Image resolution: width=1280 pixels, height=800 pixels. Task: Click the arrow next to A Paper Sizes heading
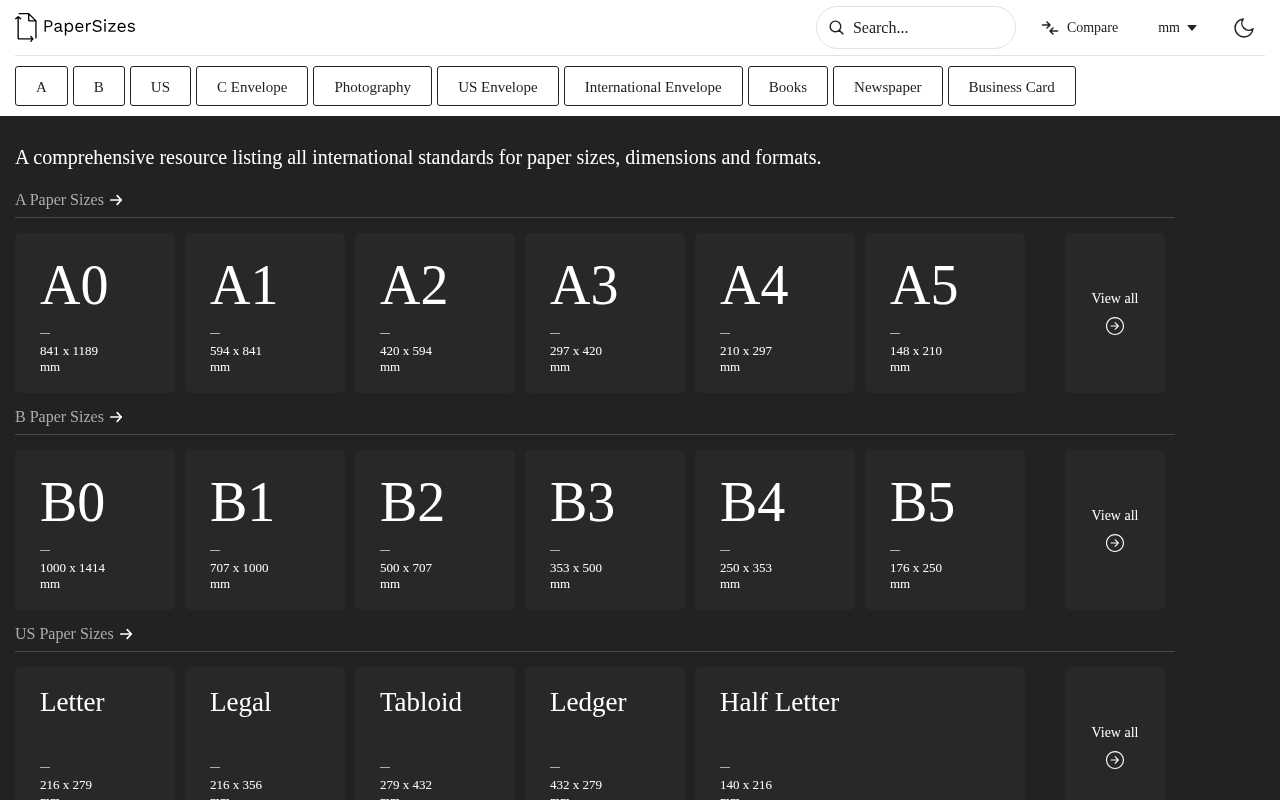tap(116, 200)
